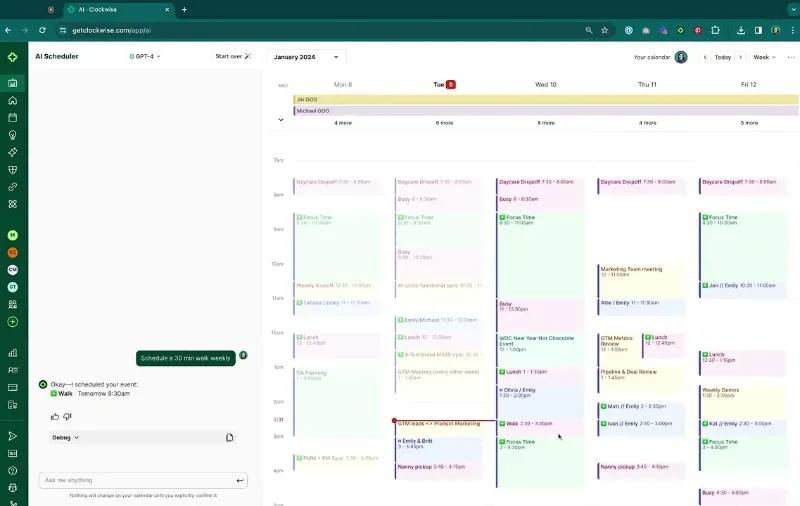Viewport: 800px width, 506px height.
Task: Open the lightbulb icon in the sidebar
Action: click(13, 134)
